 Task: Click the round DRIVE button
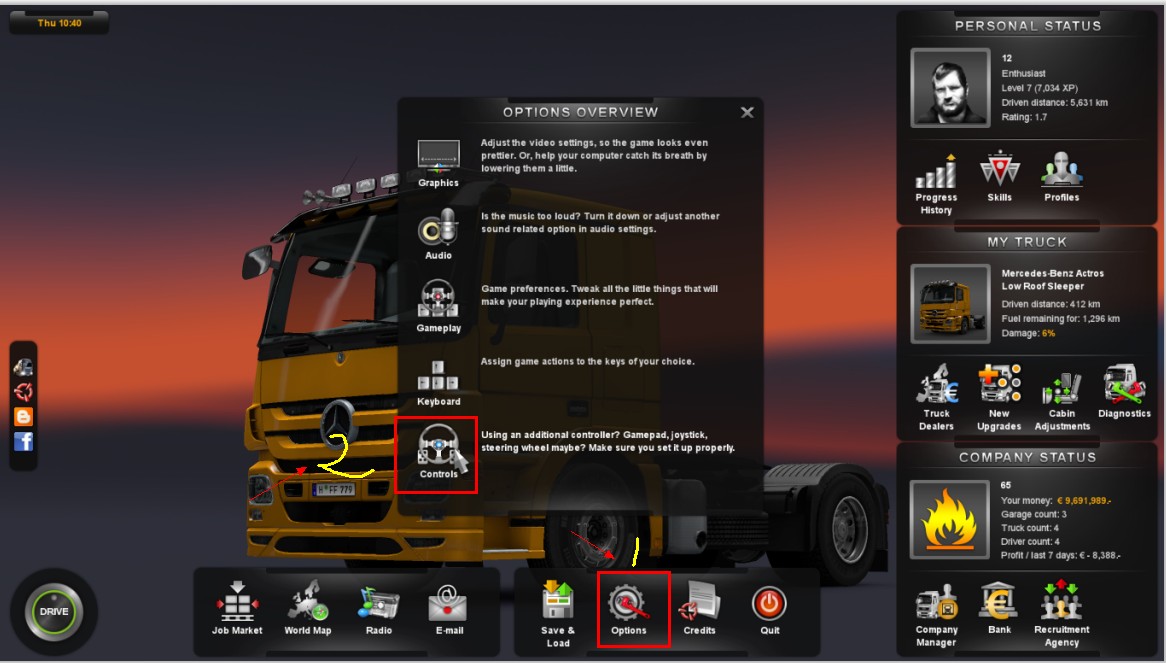54,612
